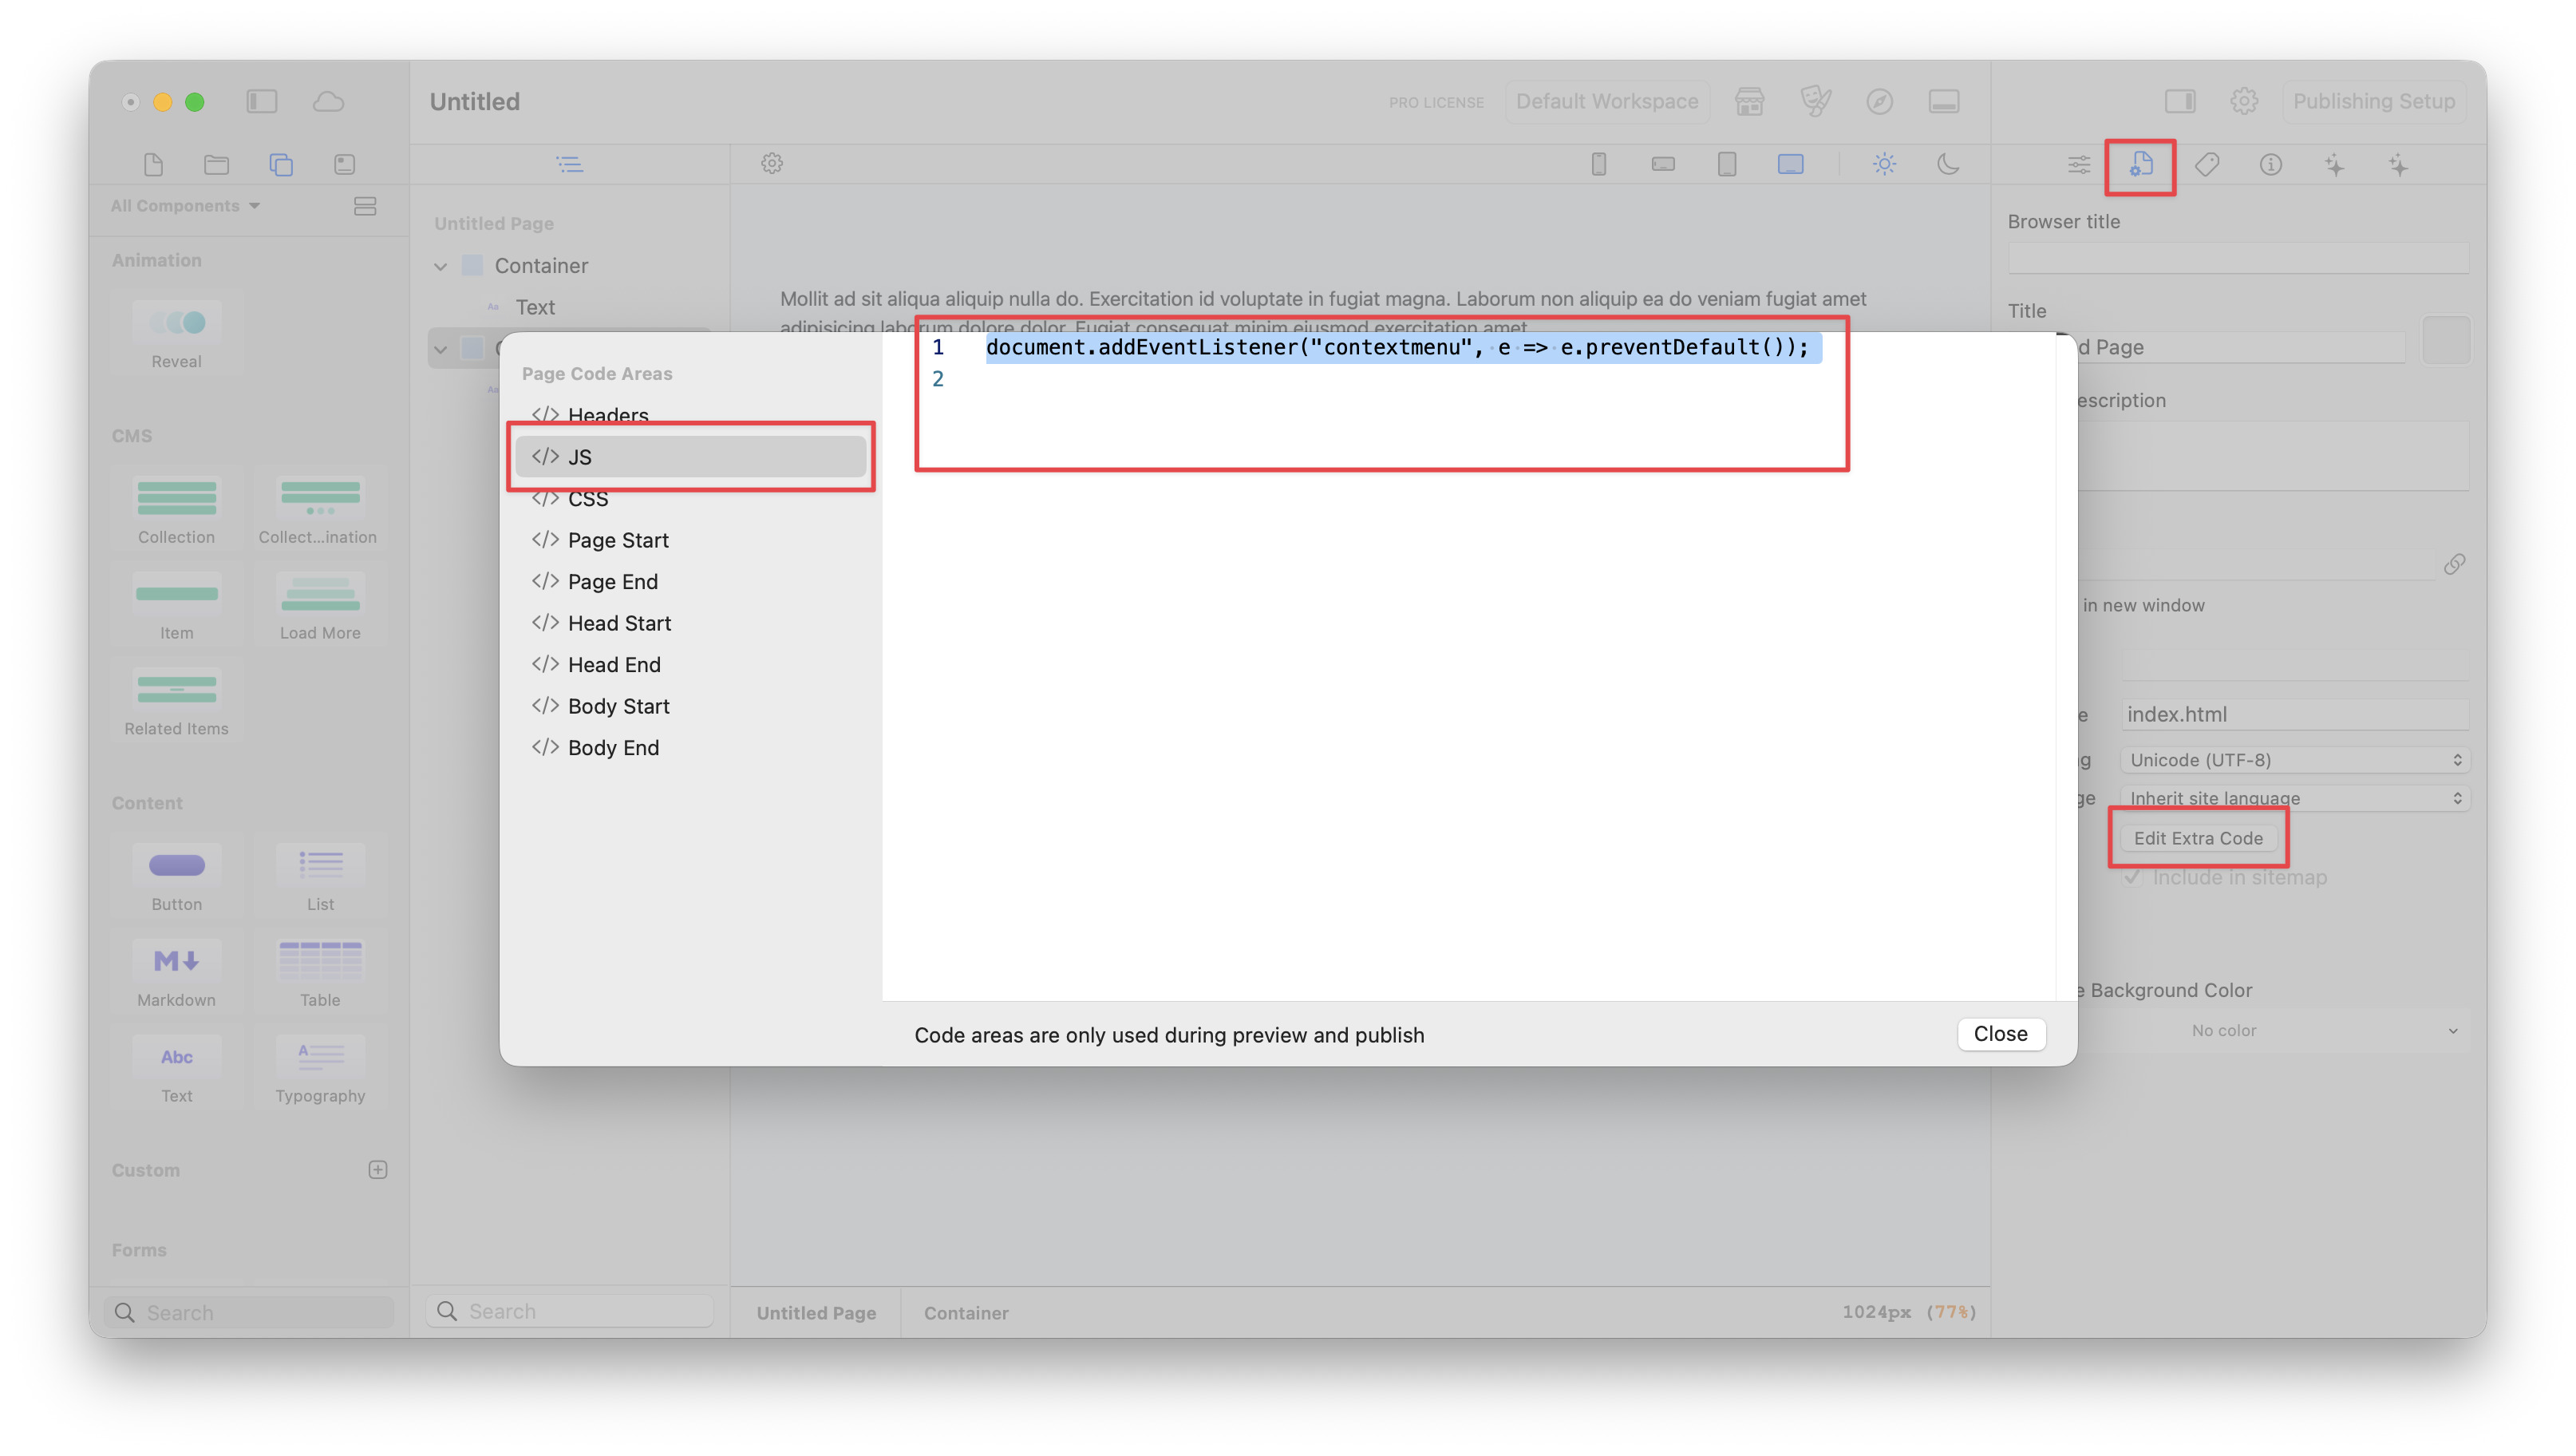
Task: Click the Edit Extra Code button
Action: click(x=2198, y=838)
